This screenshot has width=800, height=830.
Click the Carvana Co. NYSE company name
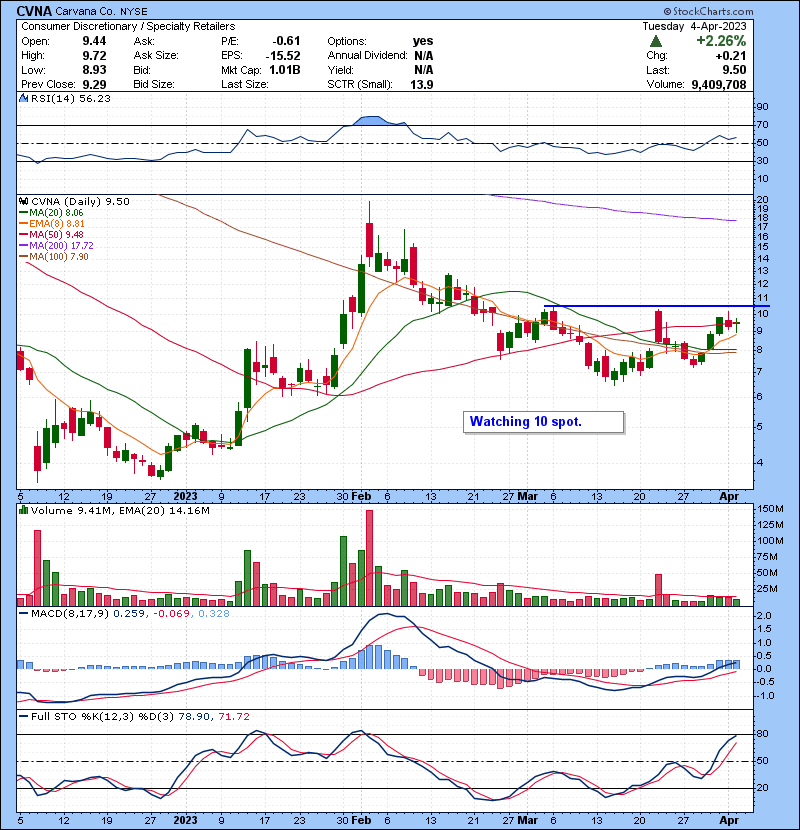[x=101, y=11]
